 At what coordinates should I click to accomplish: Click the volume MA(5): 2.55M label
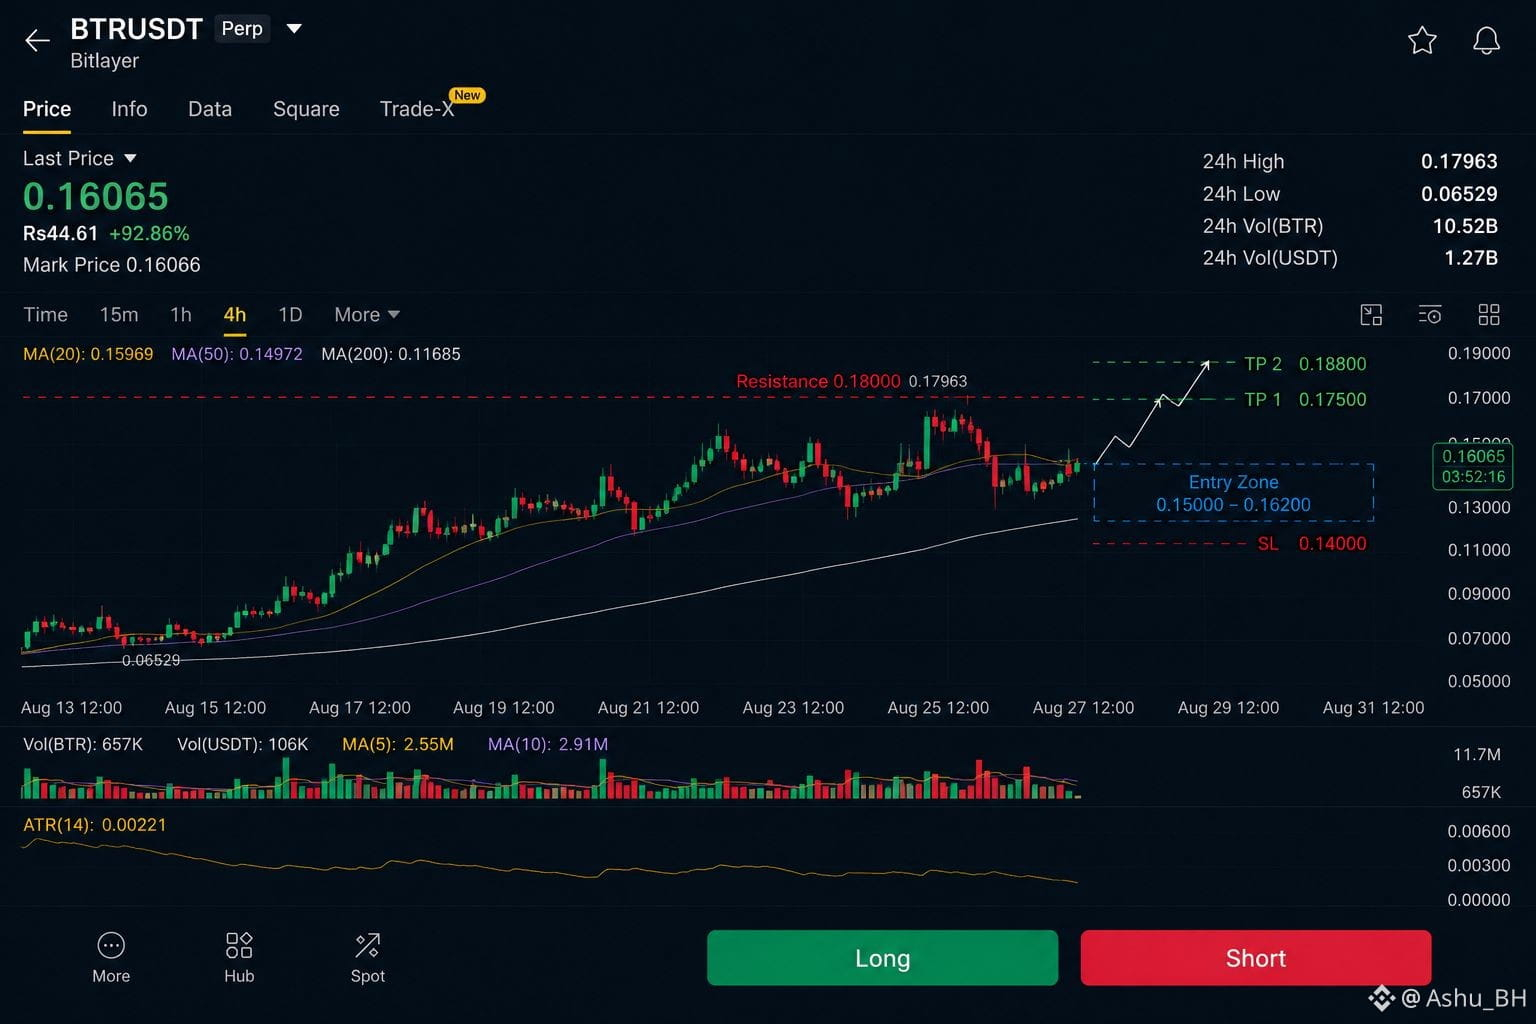point(398,744)
